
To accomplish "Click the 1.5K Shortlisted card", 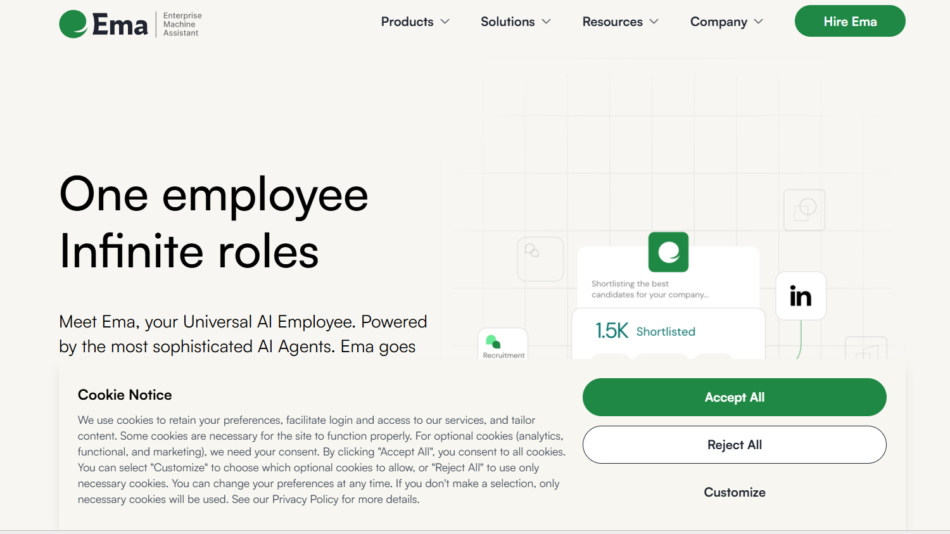I will pyautogui.click(x=667, y=331).
